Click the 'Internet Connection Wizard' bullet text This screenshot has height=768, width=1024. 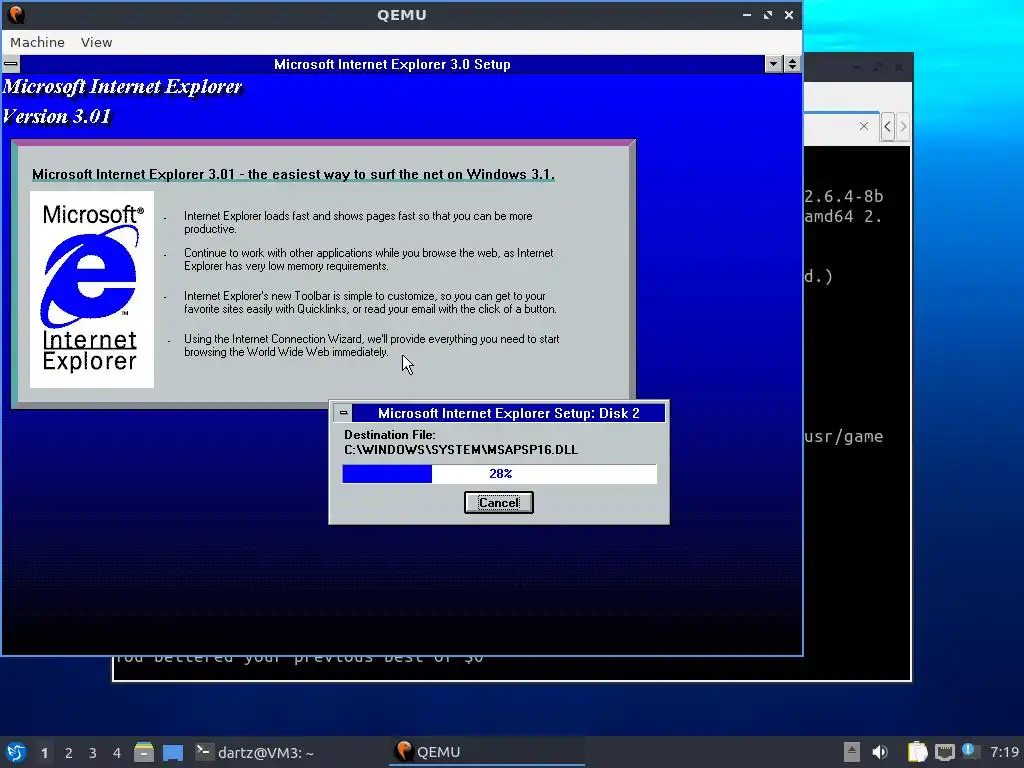pyautogui.click(x=372, y=345)
